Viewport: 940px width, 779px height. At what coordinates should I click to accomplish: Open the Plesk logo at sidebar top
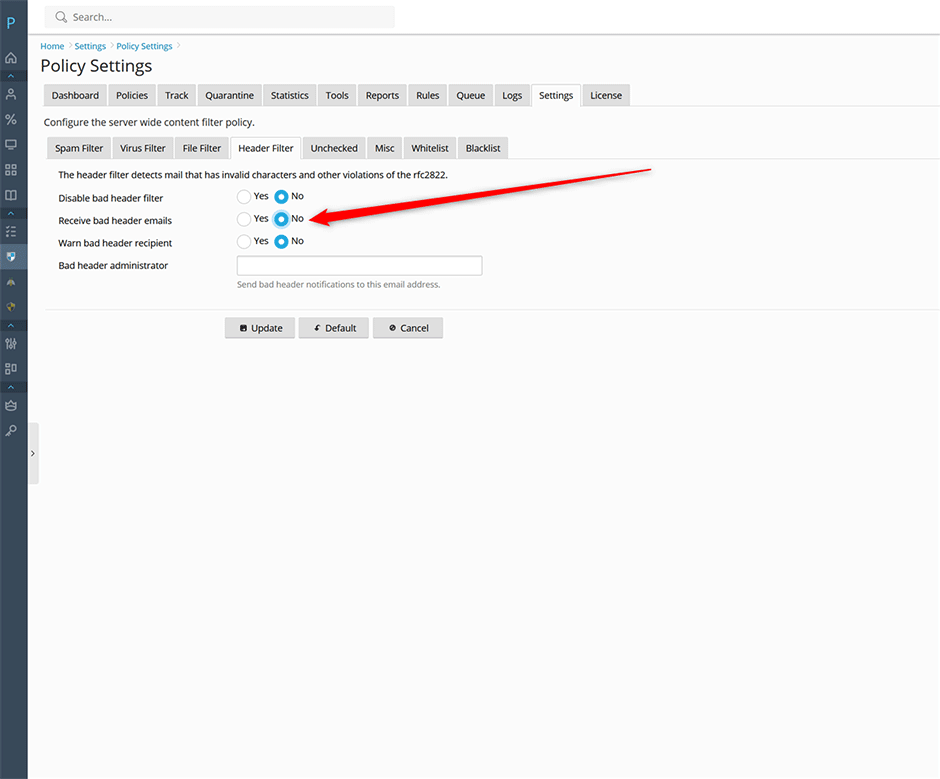tap(11, 23)
